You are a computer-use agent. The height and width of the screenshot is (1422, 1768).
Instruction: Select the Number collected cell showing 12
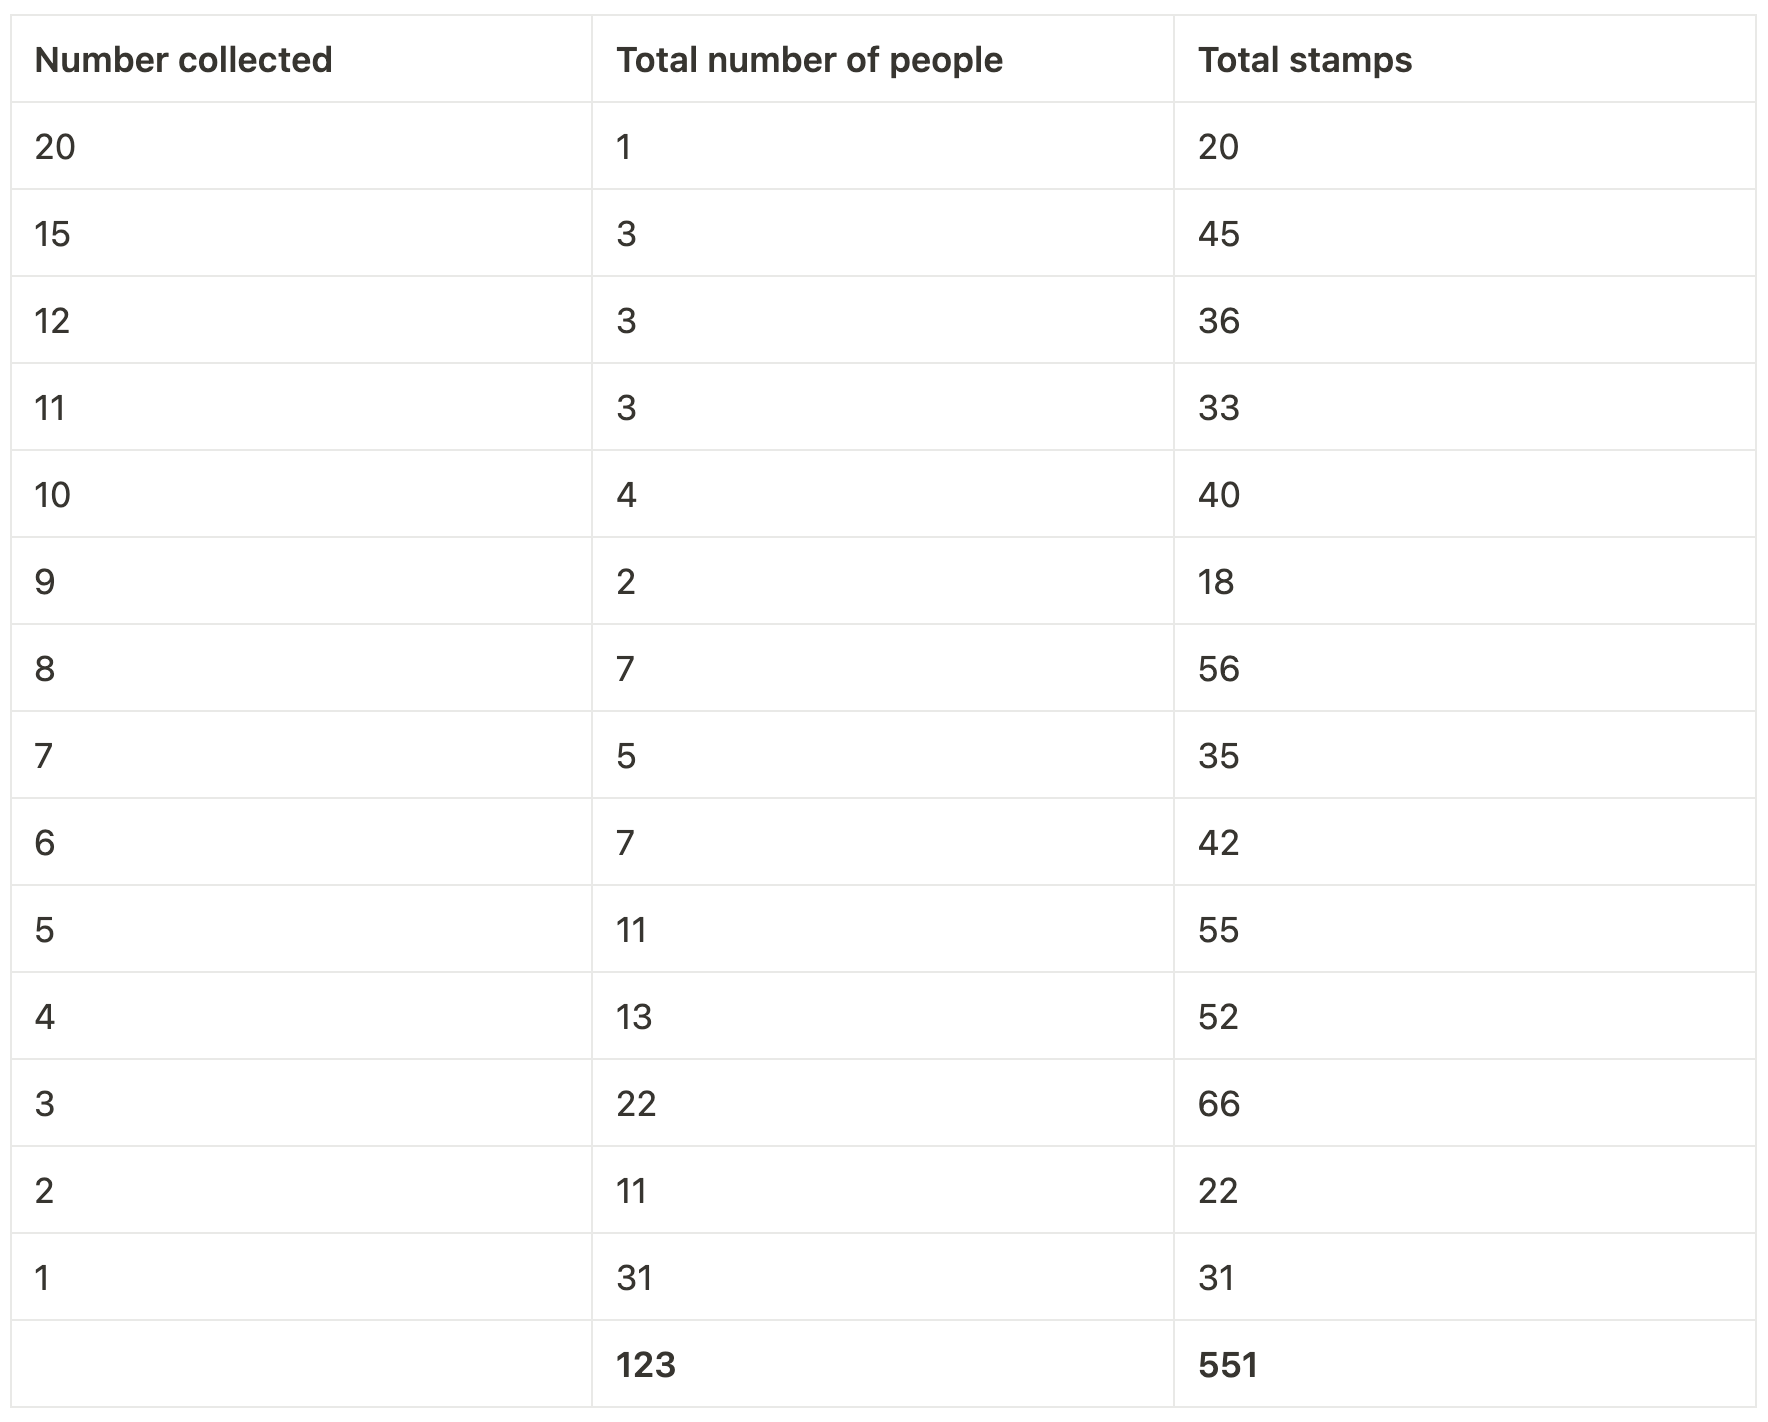(53, 321)
